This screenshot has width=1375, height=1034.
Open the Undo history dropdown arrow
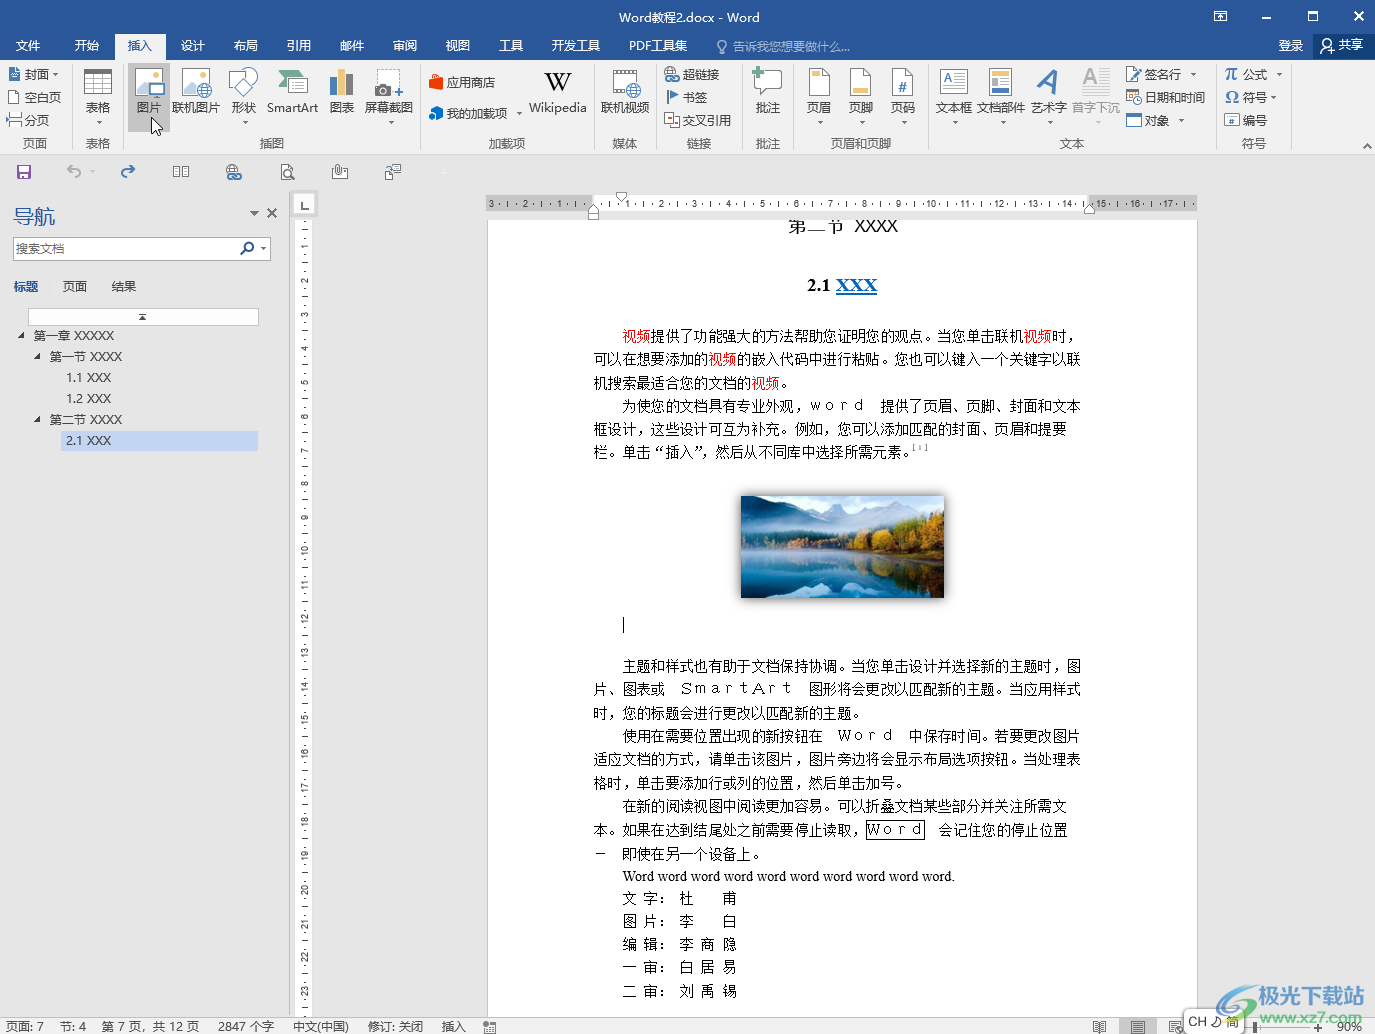(92, 172)
